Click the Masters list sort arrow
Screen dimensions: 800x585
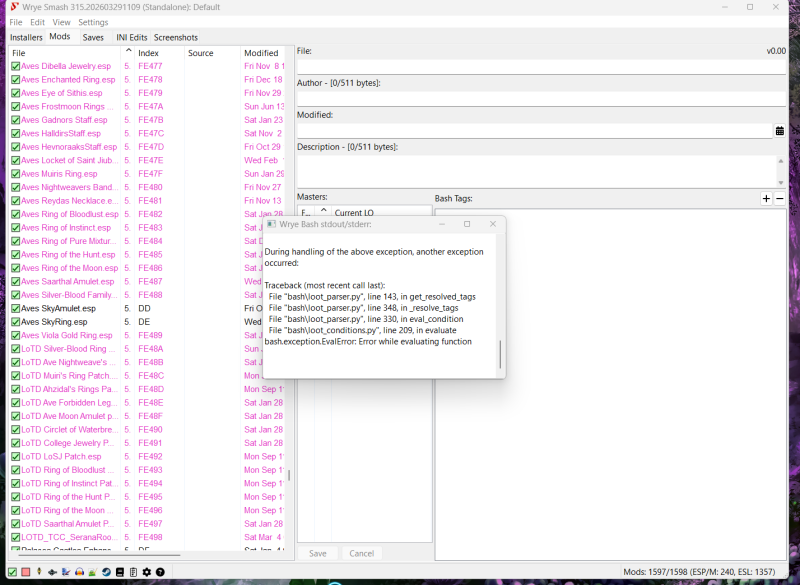point(323,210)
